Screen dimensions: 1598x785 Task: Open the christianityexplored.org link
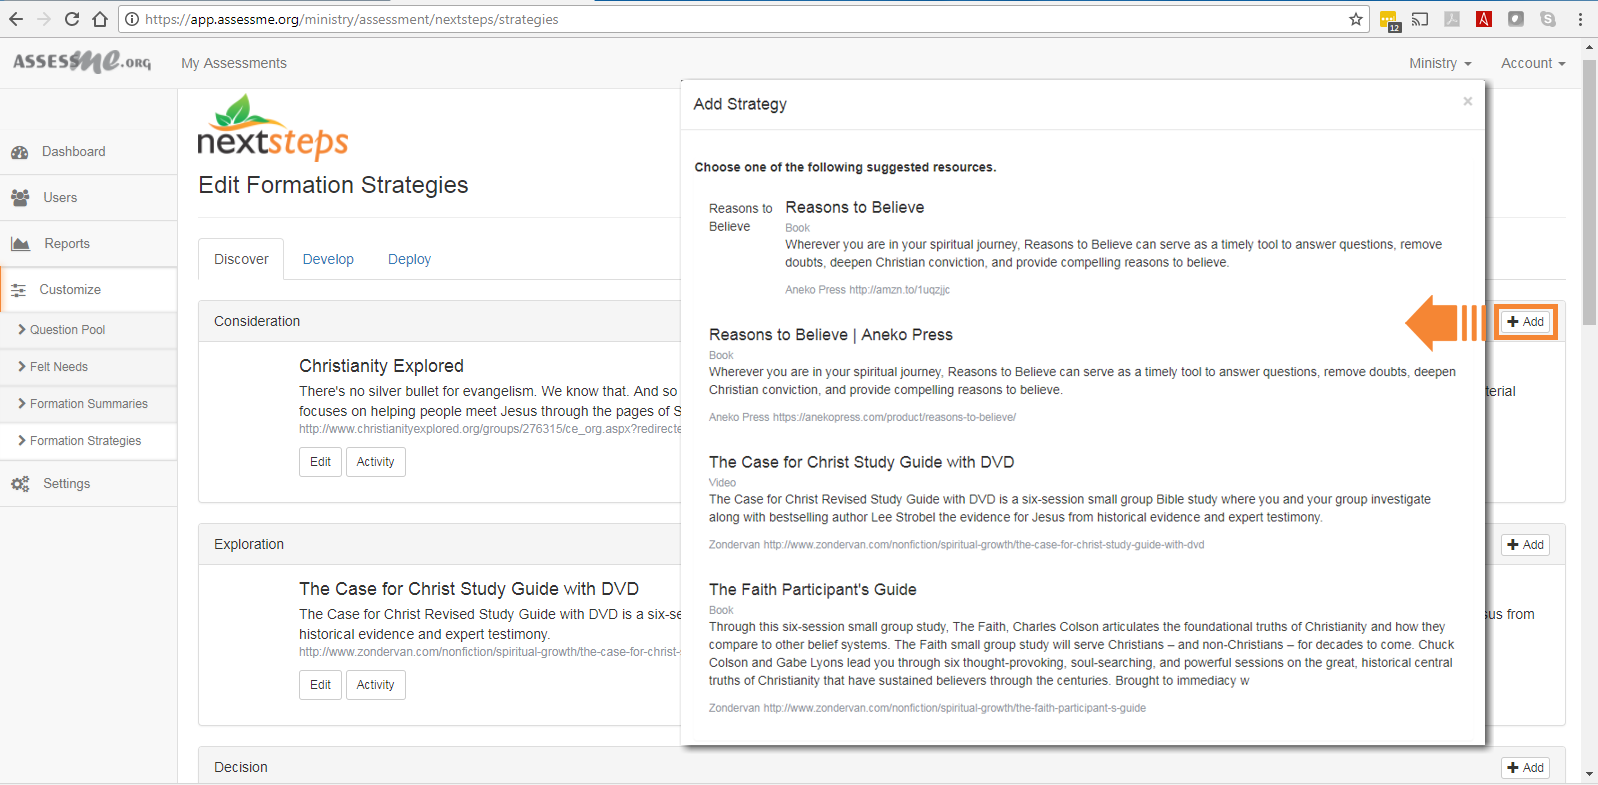coord(490,429)
